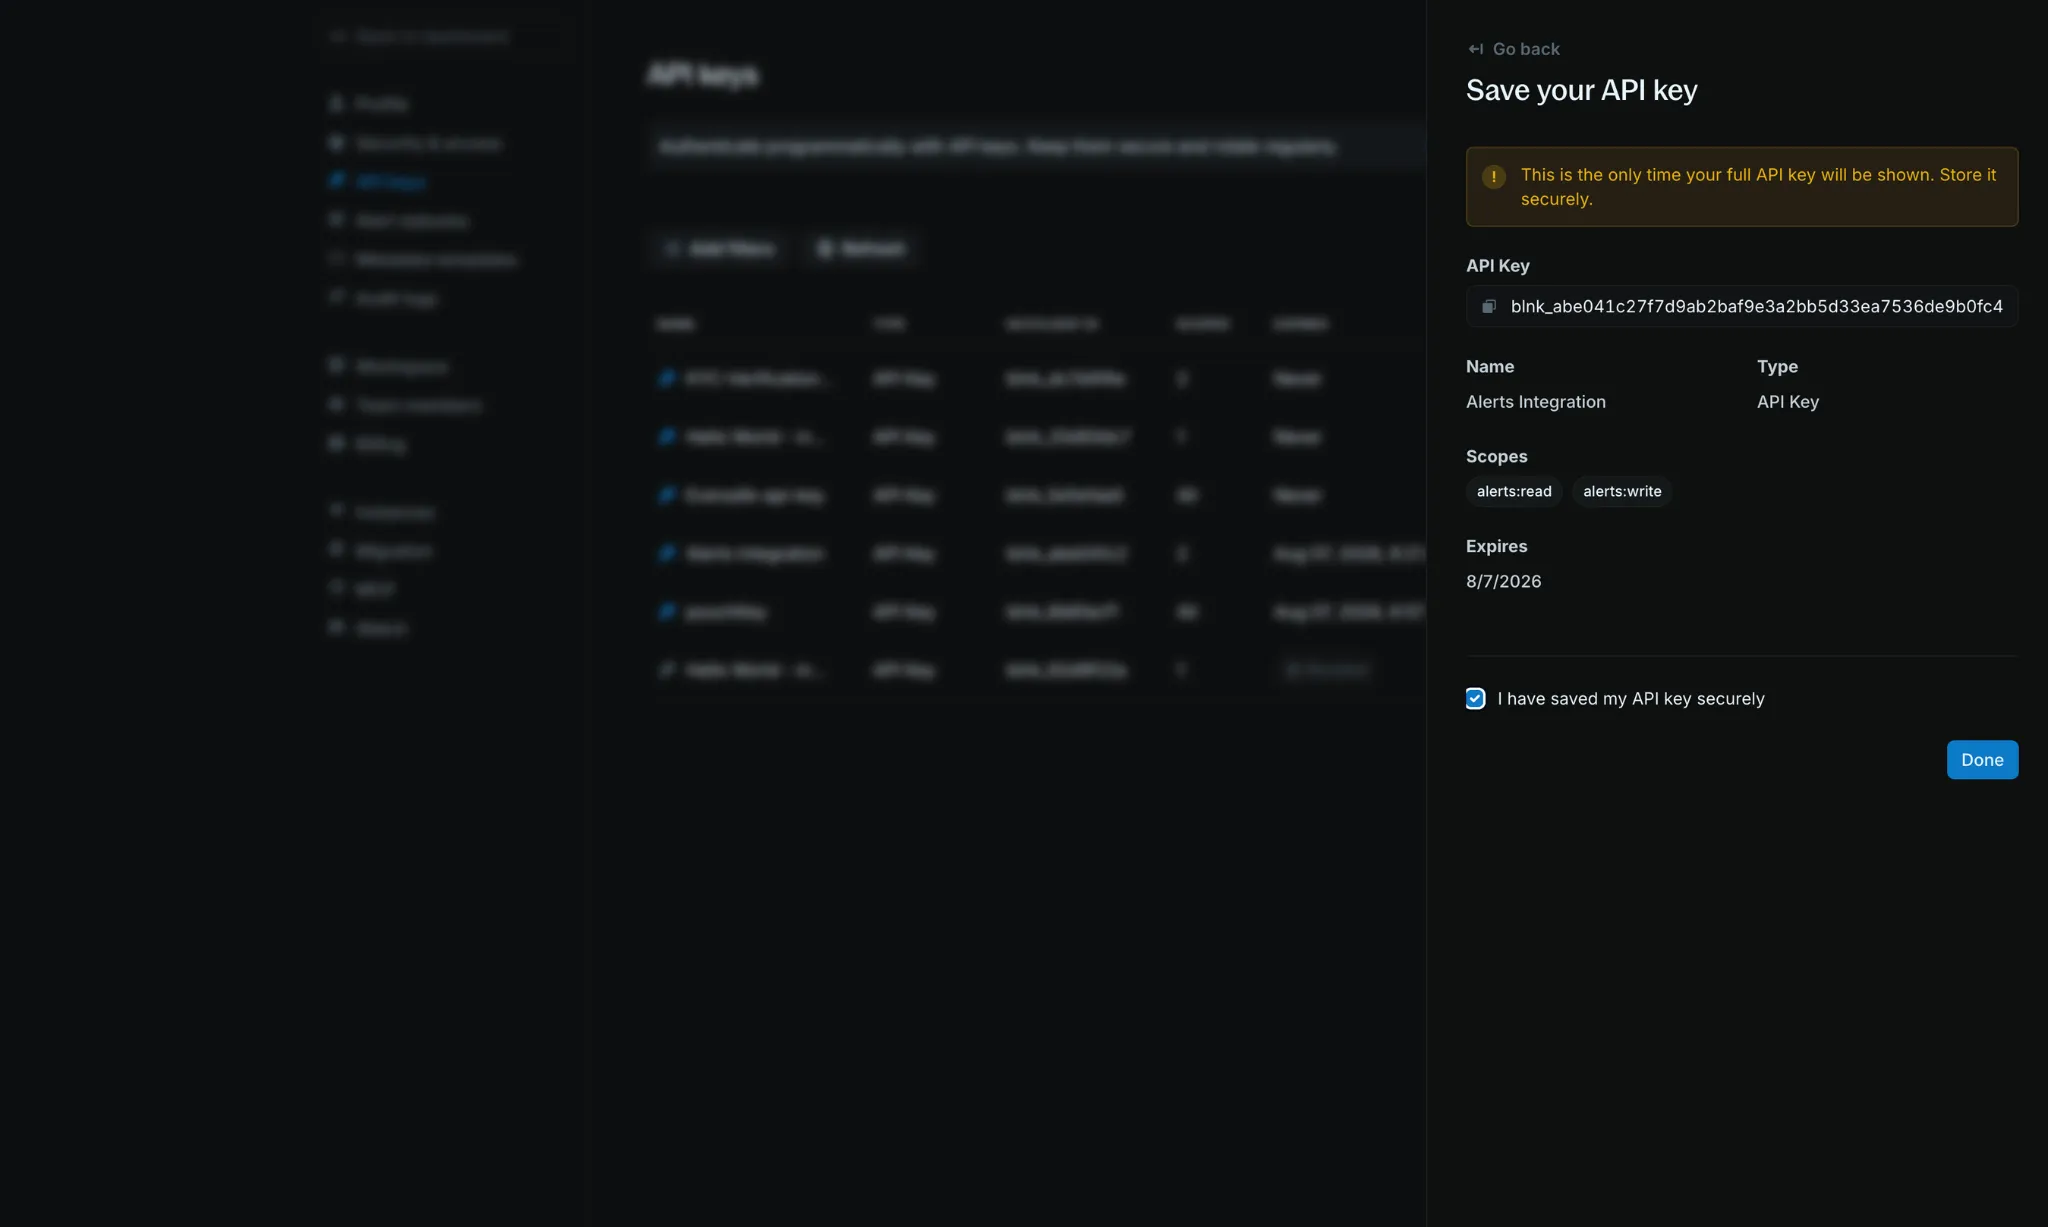This screenshot has height=1227, width=2048.
Task: Select the API key value field
Action: (1742, 306)
